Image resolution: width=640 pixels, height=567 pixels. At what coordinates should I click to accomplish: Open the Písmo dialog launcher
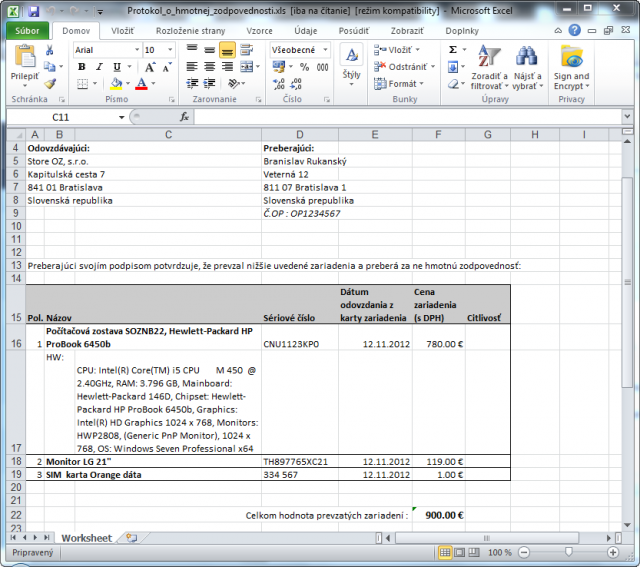click(x=171, y=99)
